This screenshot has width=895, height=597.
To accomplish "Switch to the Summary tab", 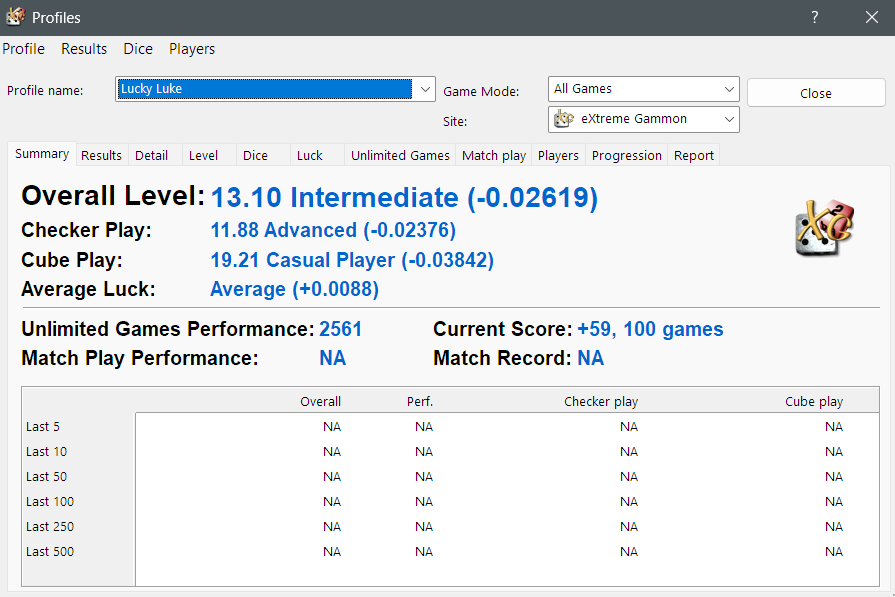I will click(42, 154).
